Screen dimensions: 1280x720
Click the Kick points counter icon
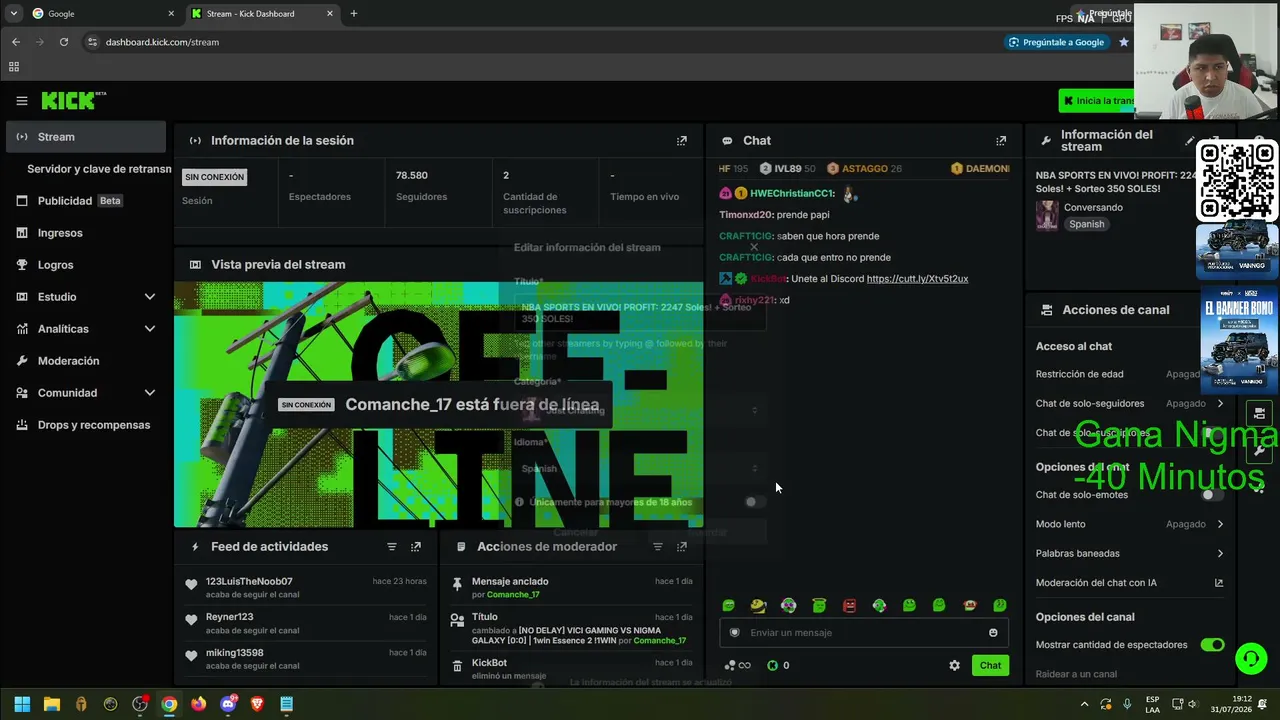(772, 665)
